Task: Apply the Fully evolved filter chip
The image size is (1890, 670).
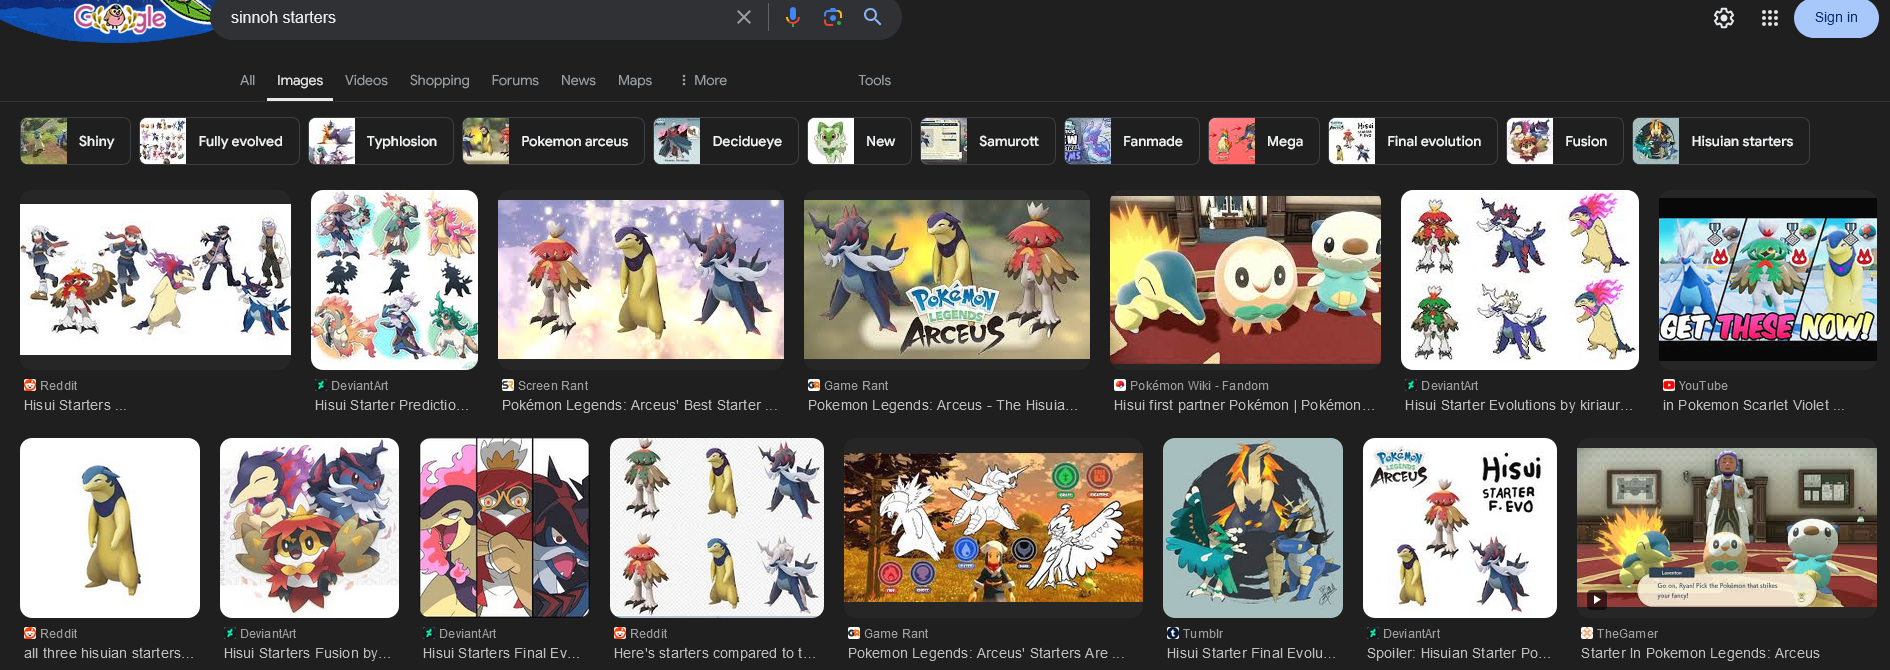Action: pyautogui.click(x=219, y=141)
